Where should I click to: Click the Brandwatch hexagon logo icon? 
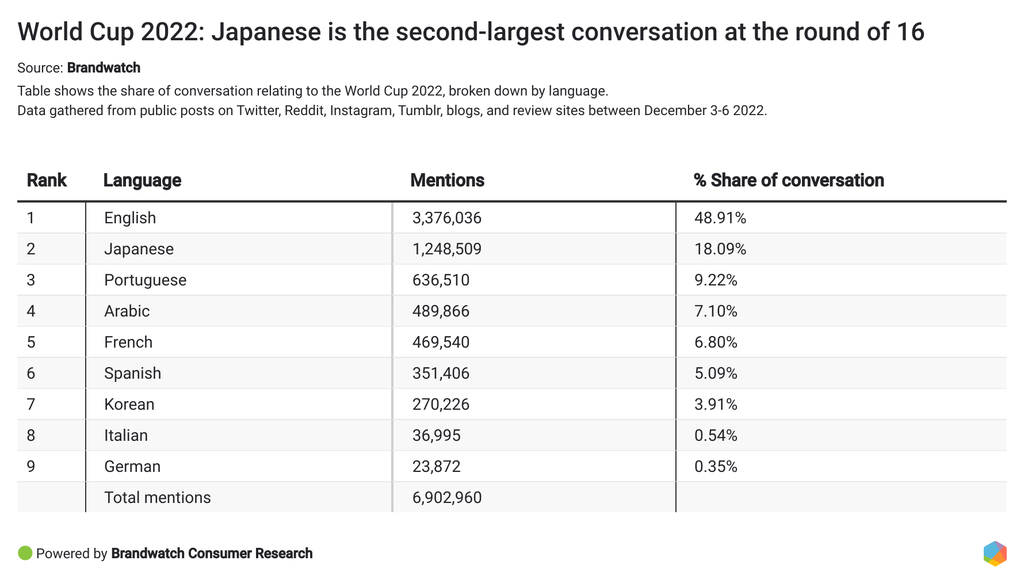click(x=994, y=554)
